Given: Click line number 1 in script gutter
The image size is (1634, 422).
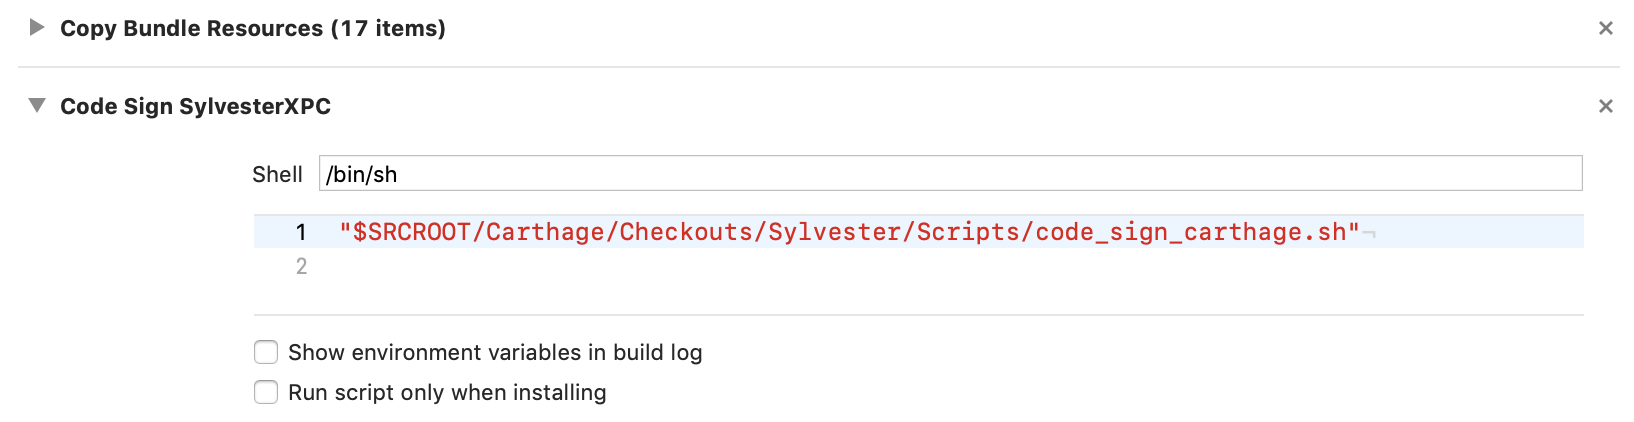Looking at the screenshot, I should point(301,232).
